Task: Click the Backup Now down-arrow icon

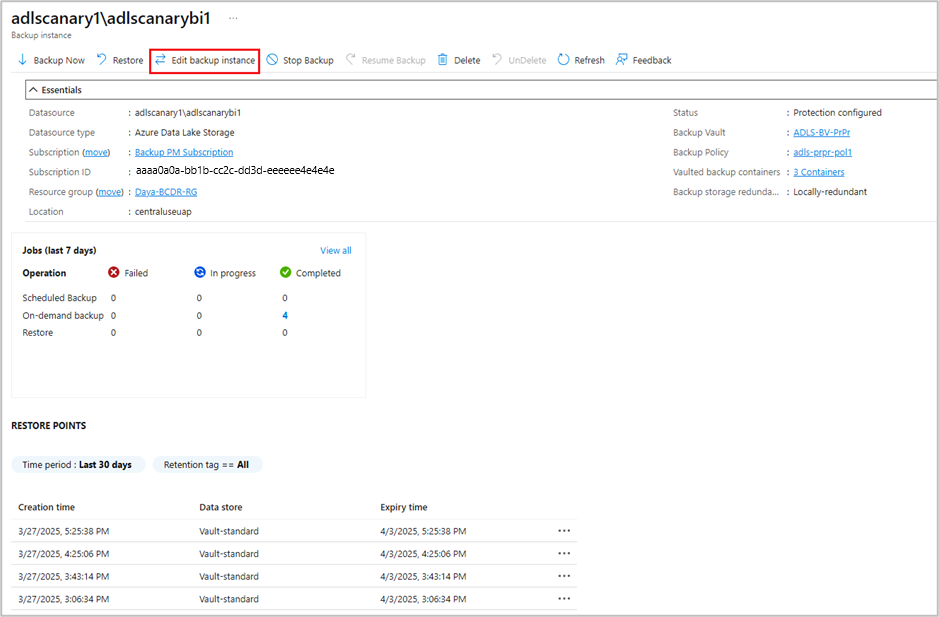Action: point(22,60)
